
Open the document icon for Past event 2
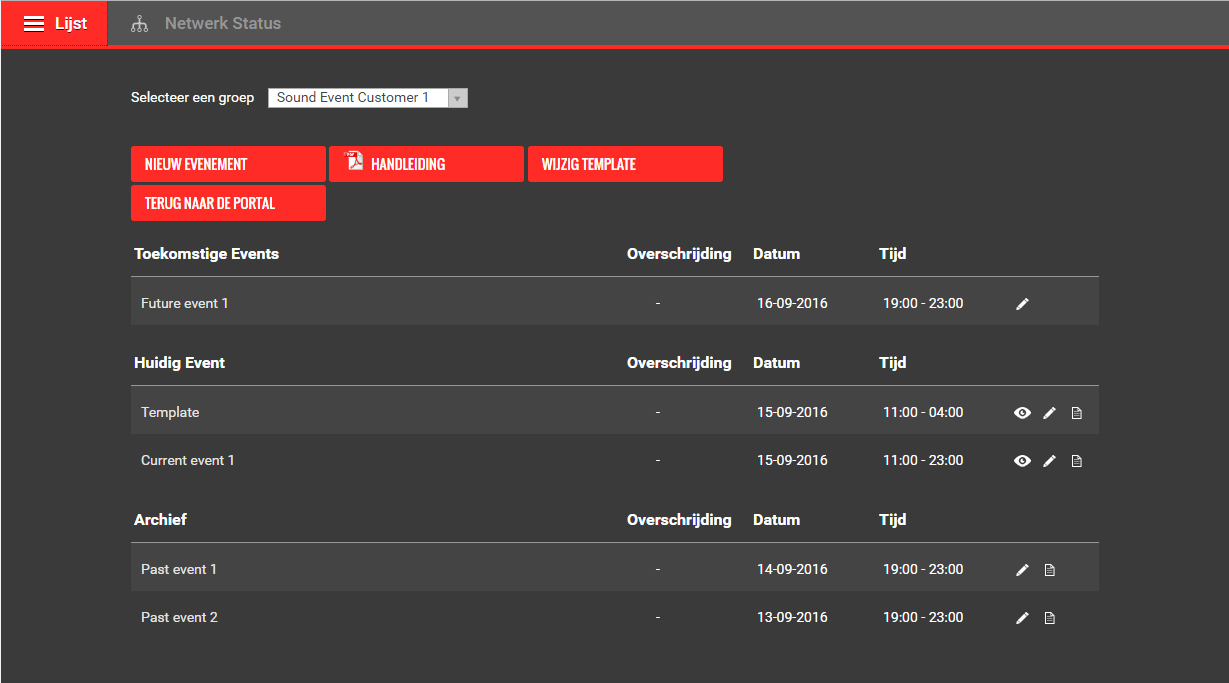point(1050,618)
